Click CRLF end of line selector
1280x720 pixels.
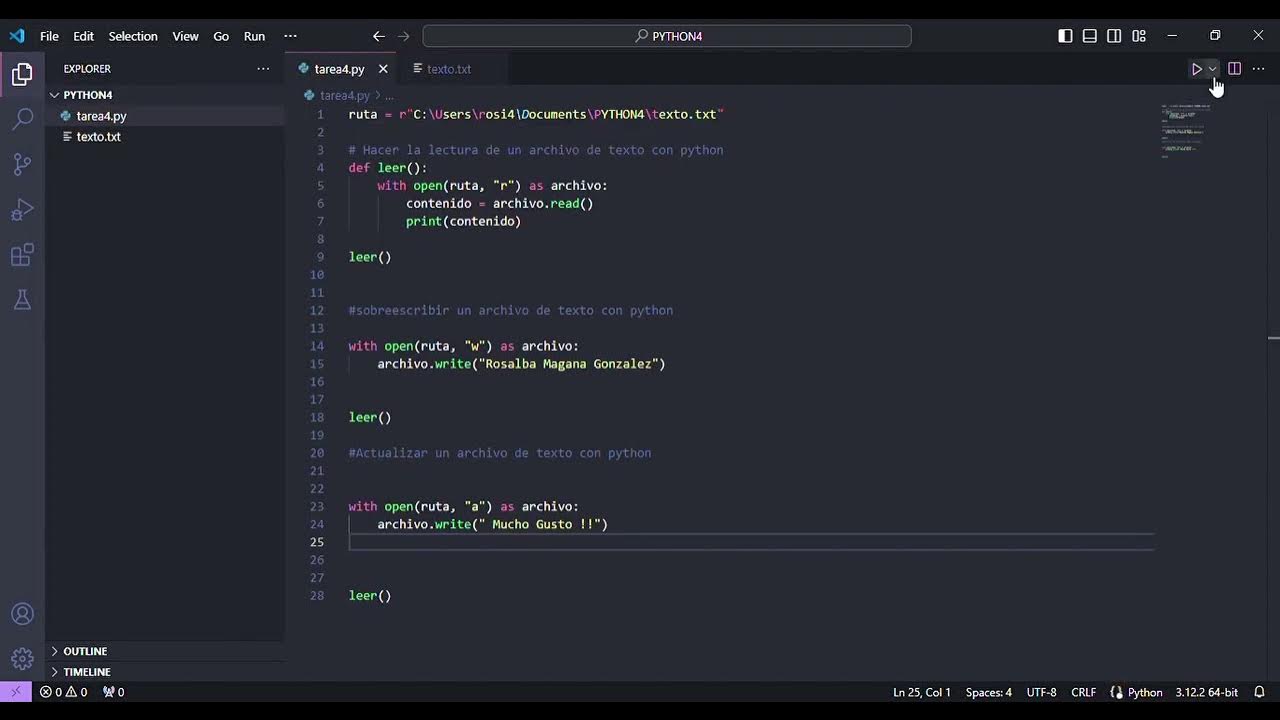pos(1083,692)
